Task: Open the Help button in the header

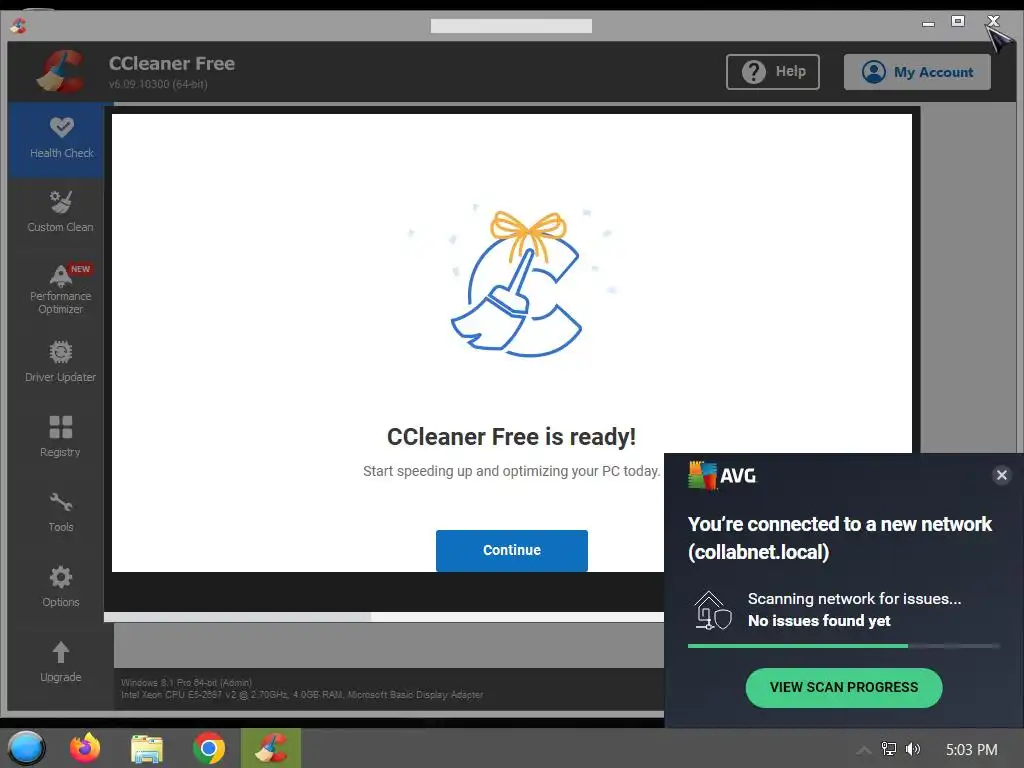Action: click(773, 72)
